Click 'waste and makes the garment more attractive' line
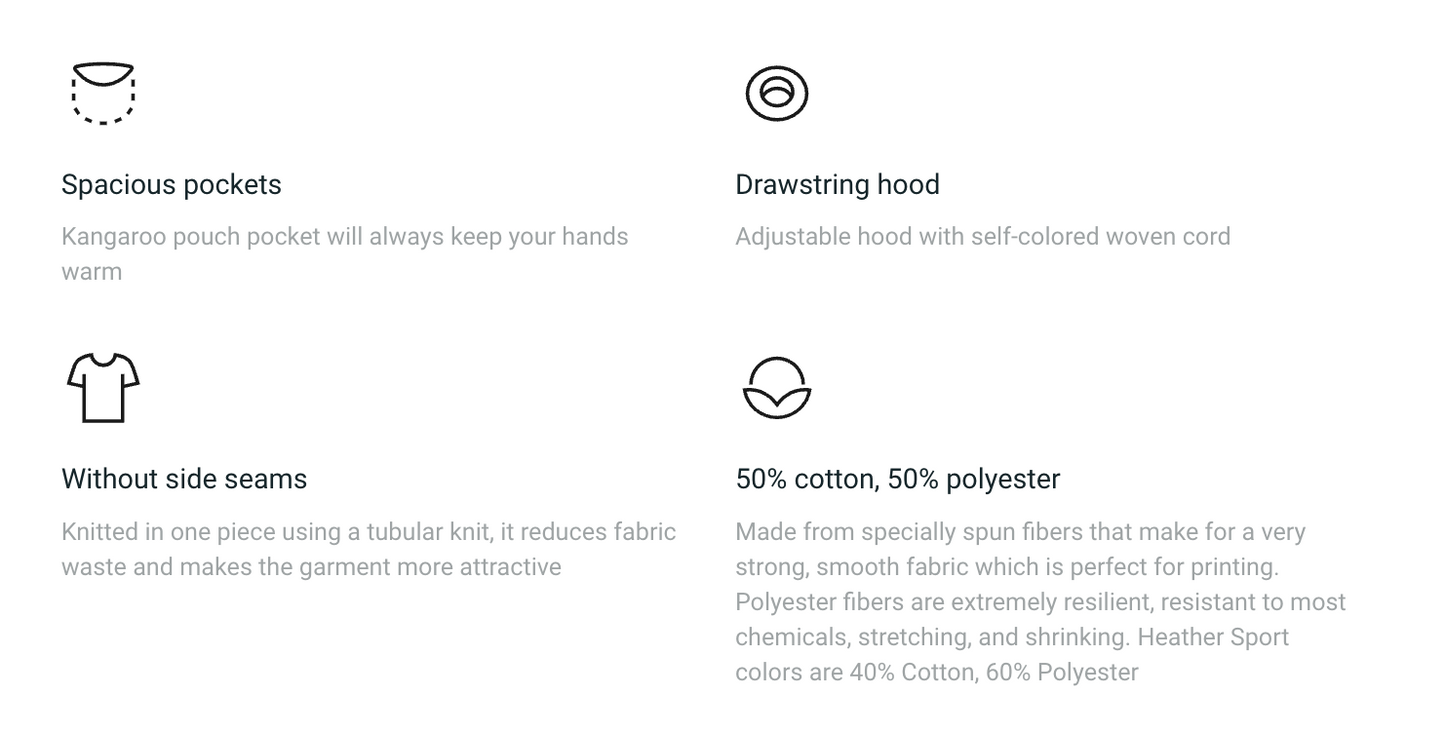The image size is (1445, 733). click(x=311, y=567)
